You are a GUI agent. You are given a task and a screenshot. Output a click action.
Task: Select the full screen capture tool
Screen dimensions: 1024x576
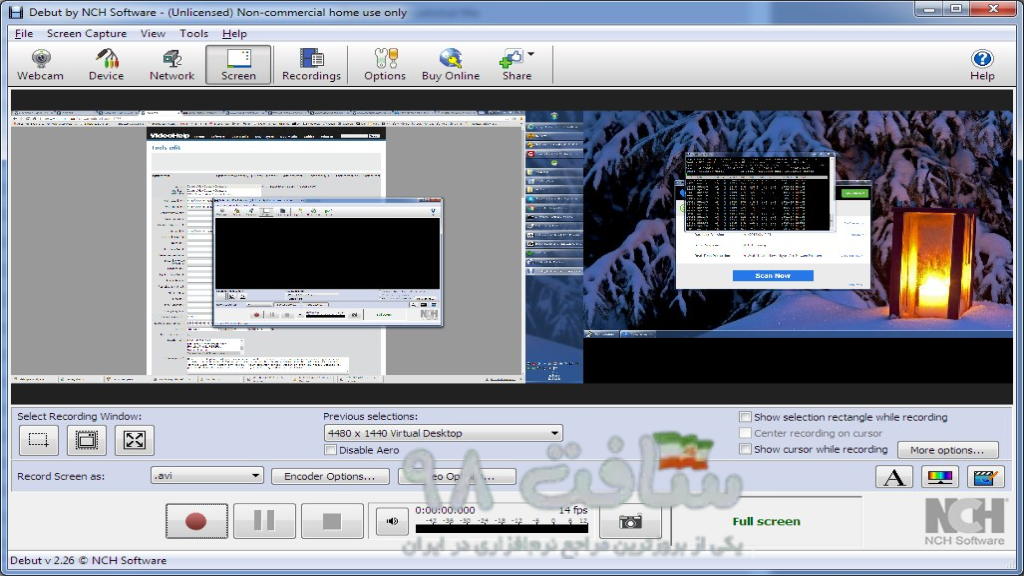[x=135, y=440]
